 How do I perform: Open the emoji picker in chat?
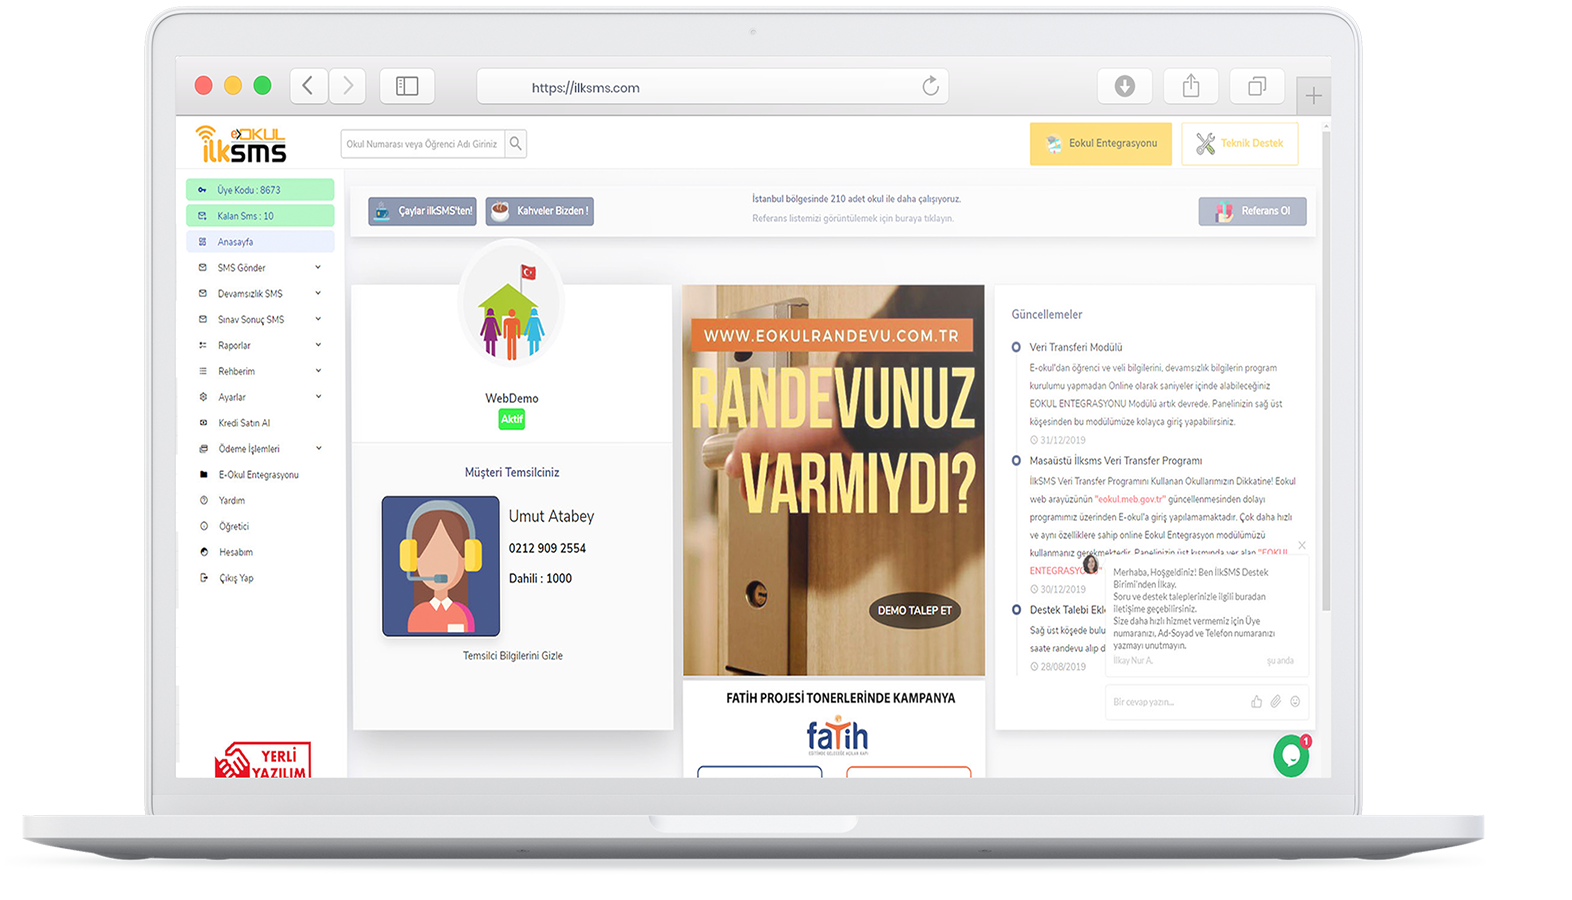[1295, 702]
